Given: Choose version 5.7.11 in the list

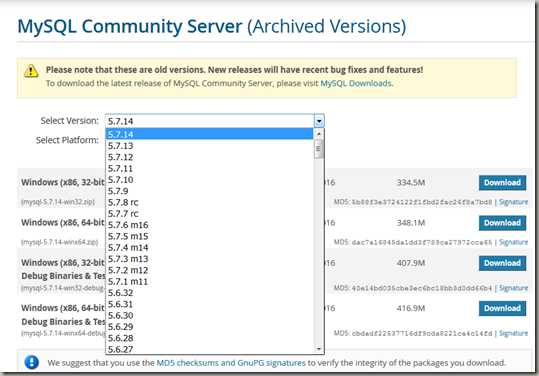Looking at the screenshot, I should [x=209, y=168].
